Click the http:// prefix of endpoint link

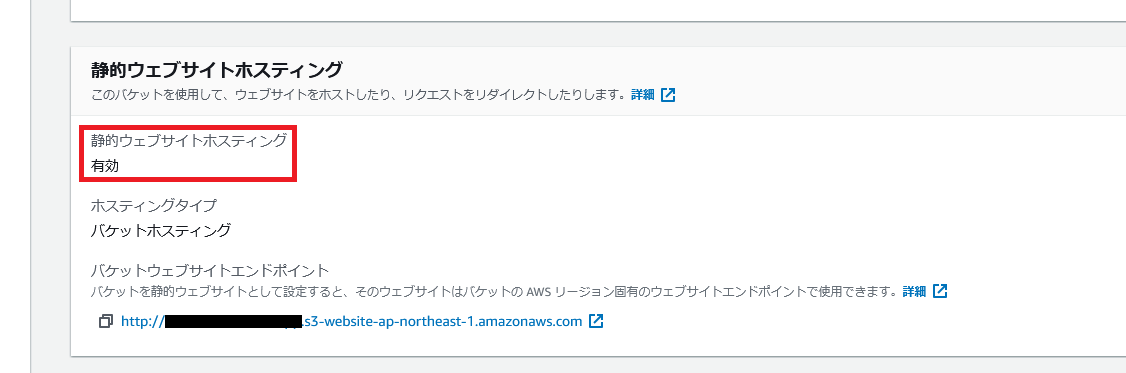(143, 321)
